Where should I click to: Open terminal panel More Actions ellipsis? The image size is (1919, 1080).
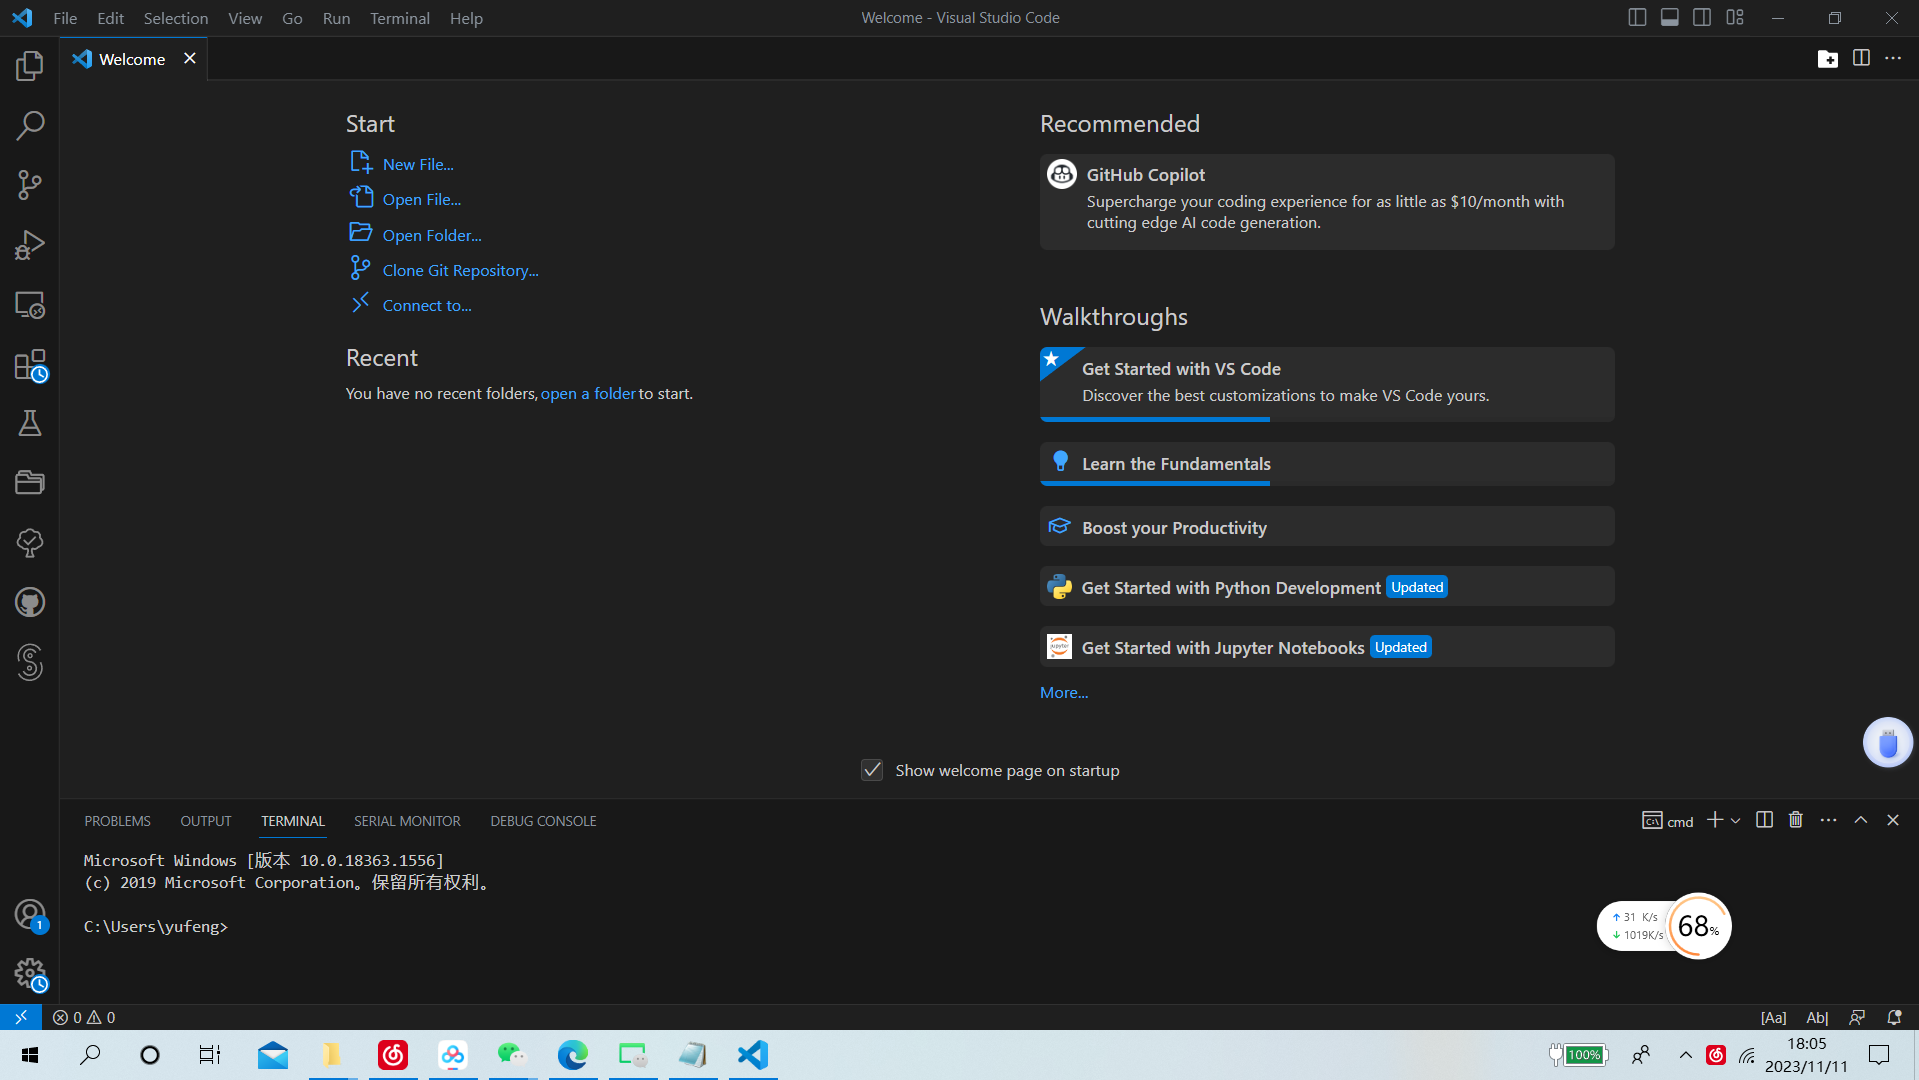(1828, 820)
